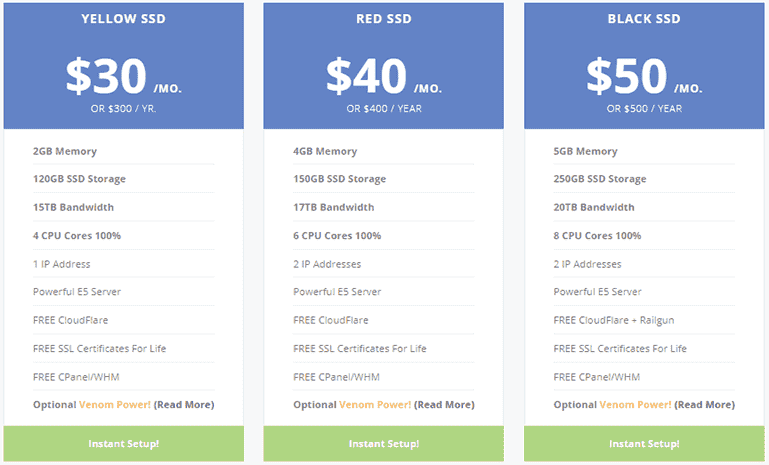Click the OR $300 / YR. text

point(124,108)
